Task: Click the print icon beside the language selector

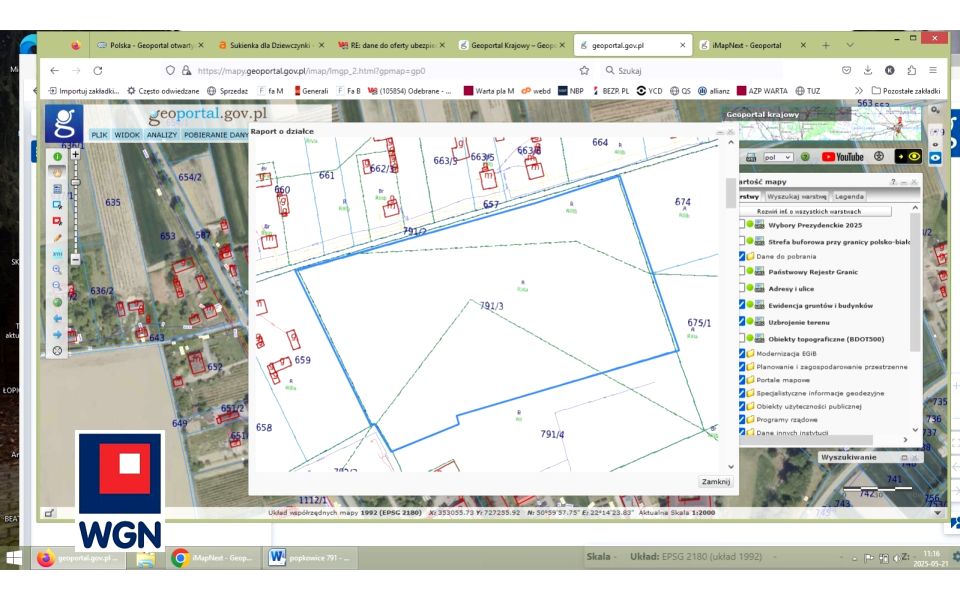Action: pyautogui.click(x=751, y=157)
